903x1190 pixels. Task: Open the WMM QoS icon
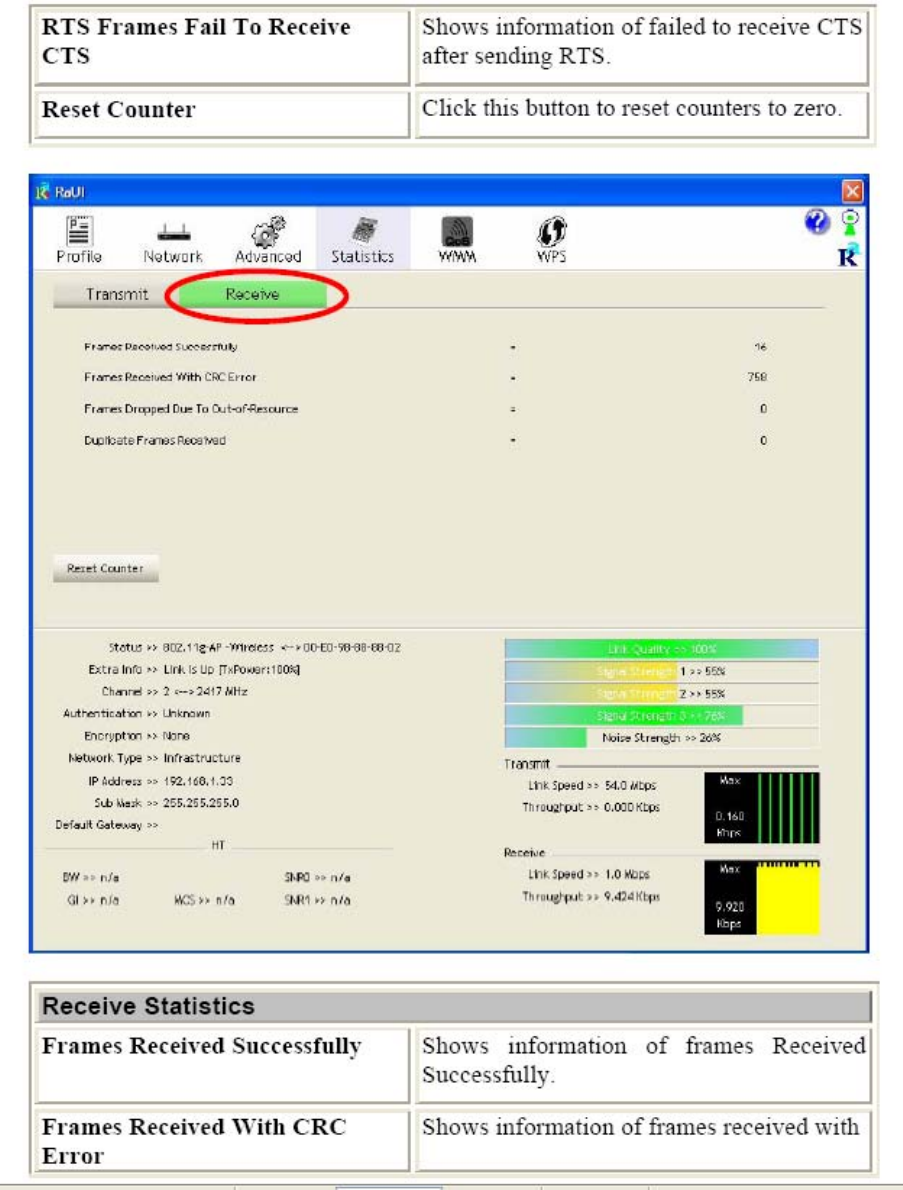[457, 240]
